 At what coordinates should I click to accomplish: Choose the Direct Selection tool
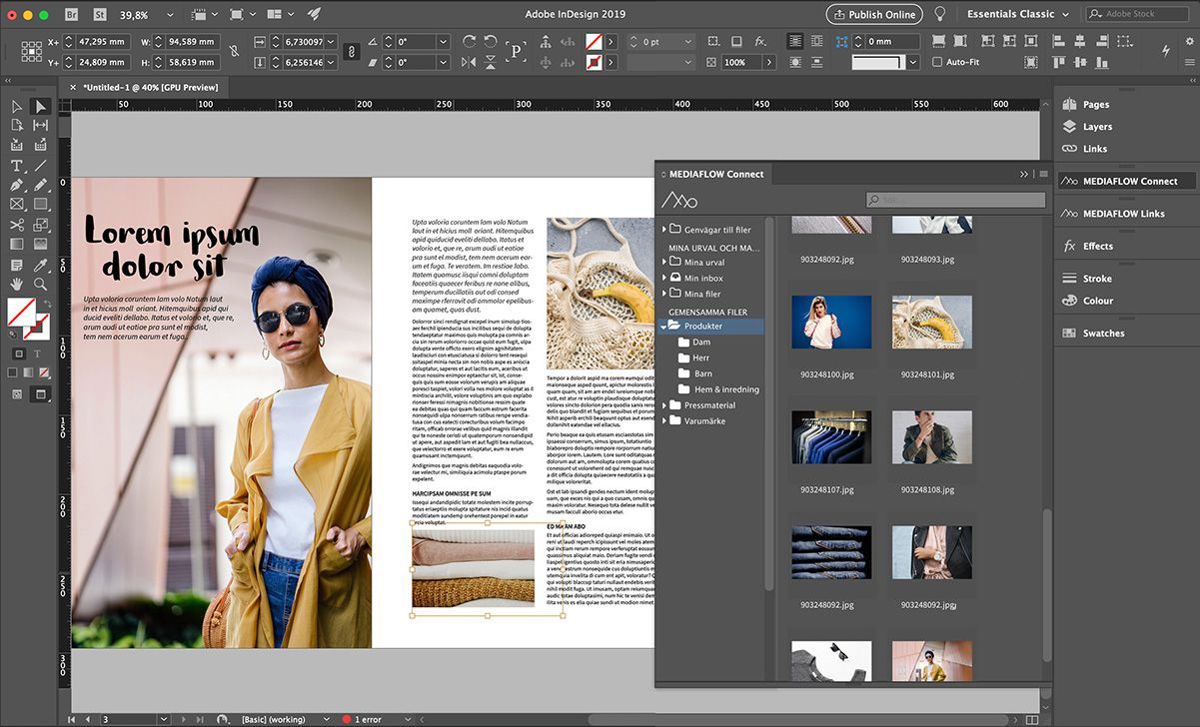coord(41,106)
